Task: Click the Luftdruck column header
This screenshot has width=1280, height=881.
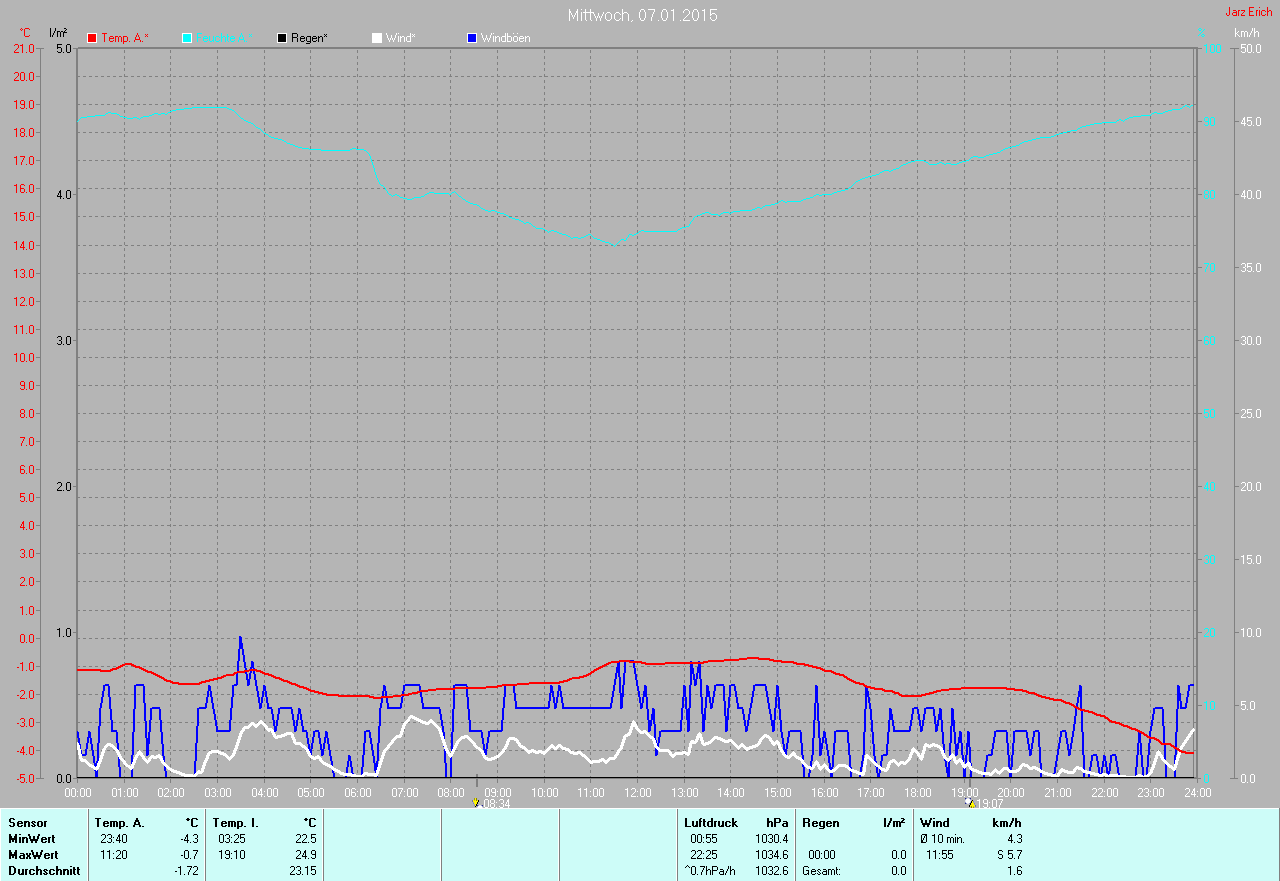Action: click(x=710, y=823)
